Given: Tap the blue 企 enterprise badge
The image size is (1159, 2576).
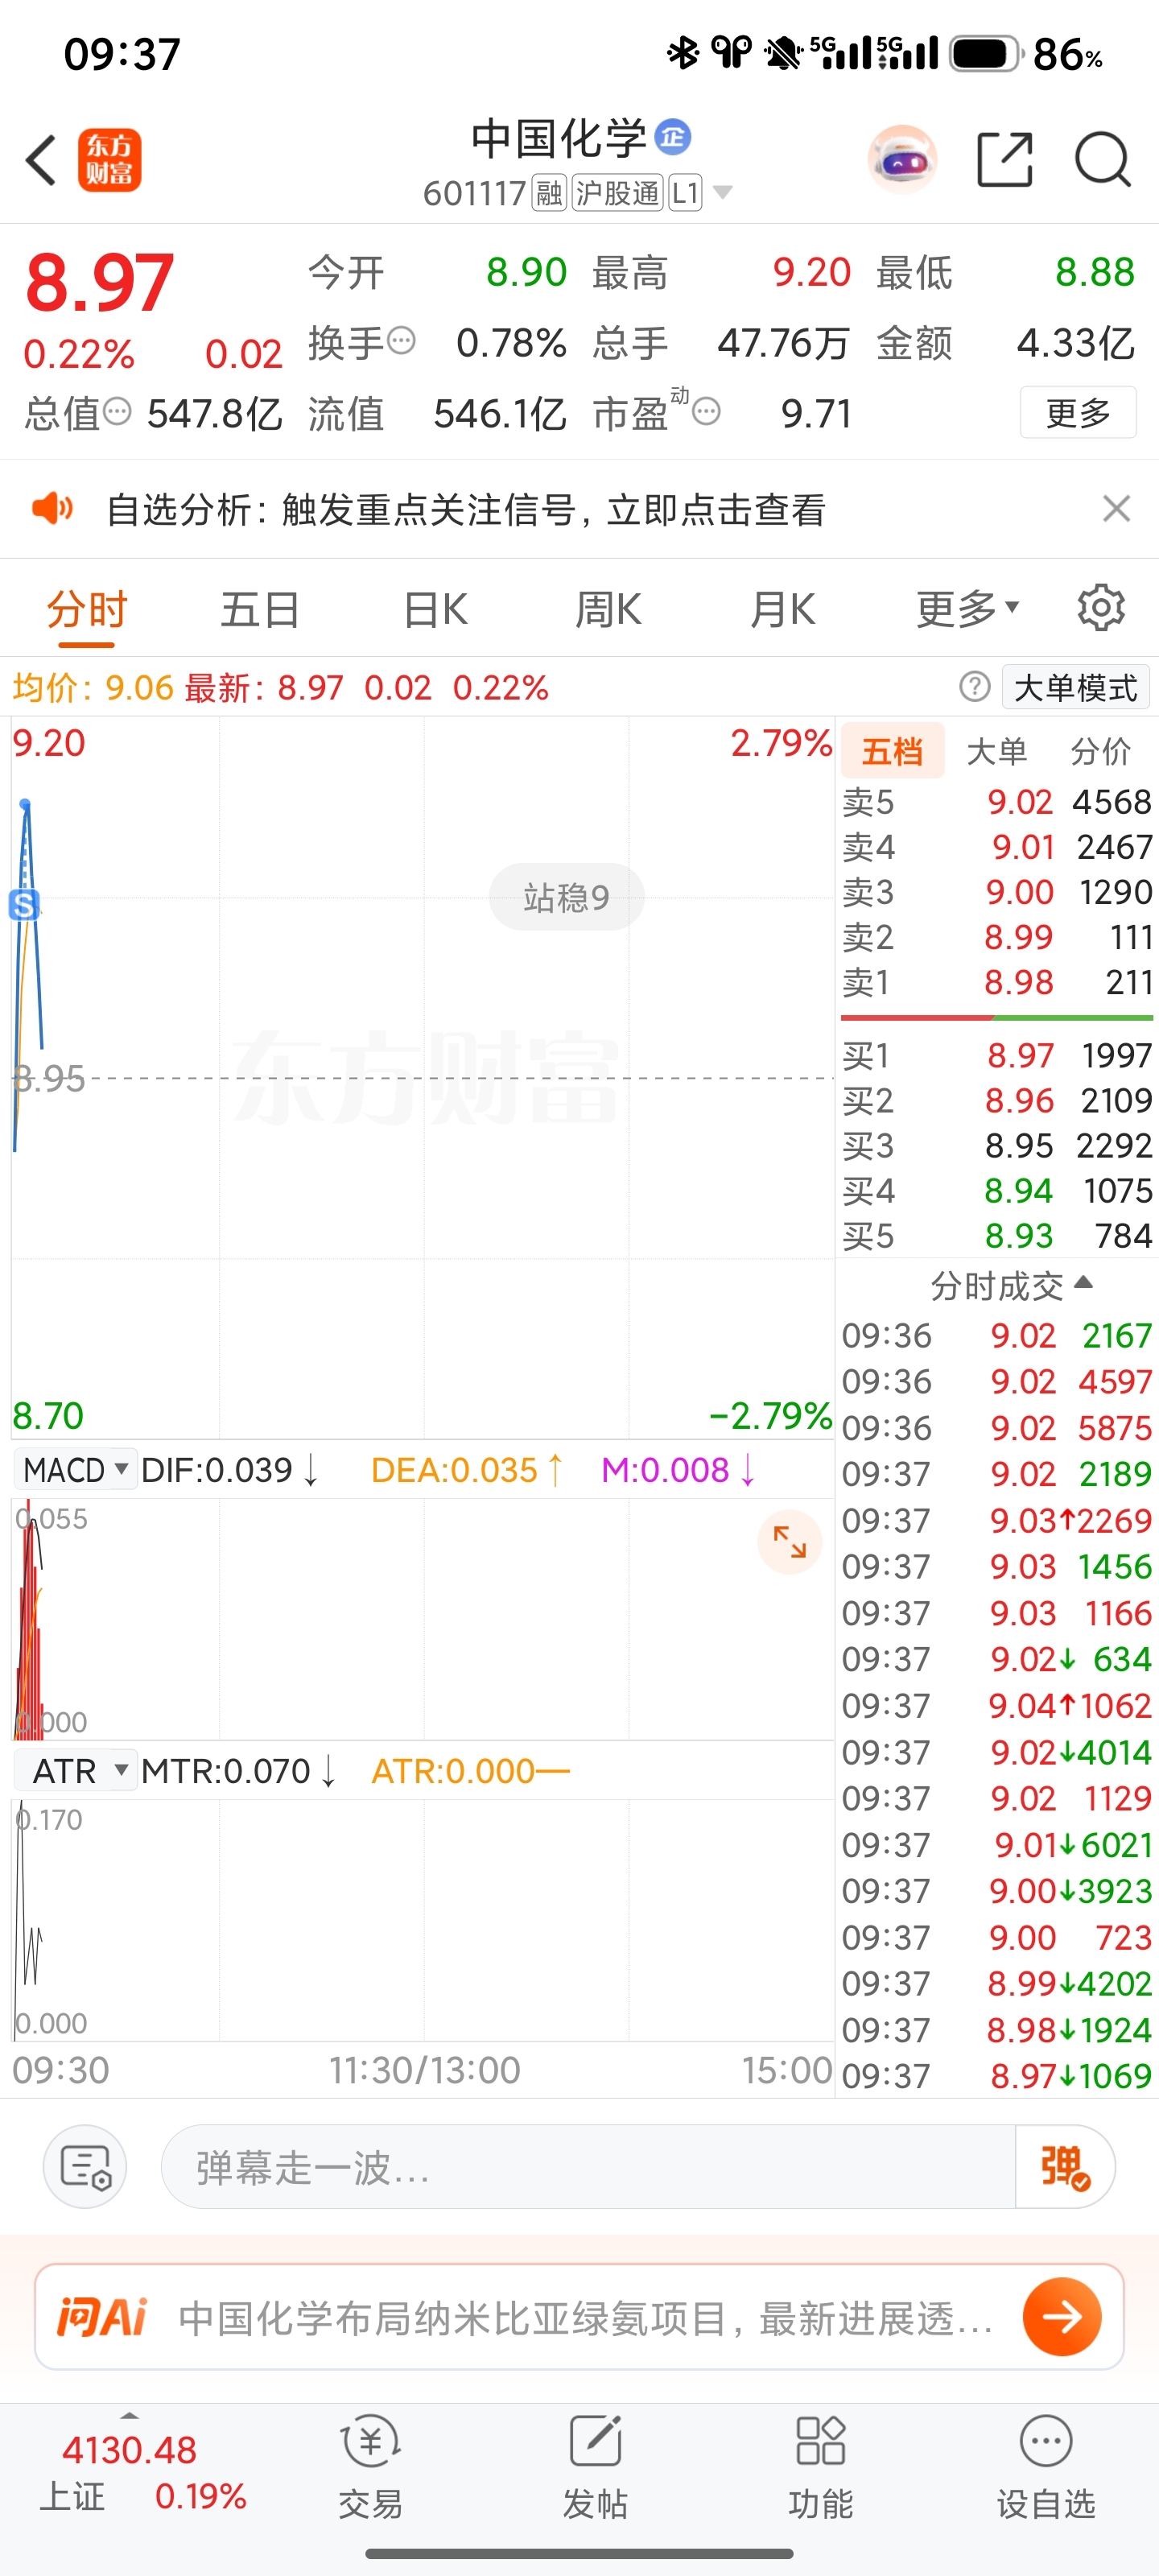Looking at the screenshot, I should pos(673,137).
